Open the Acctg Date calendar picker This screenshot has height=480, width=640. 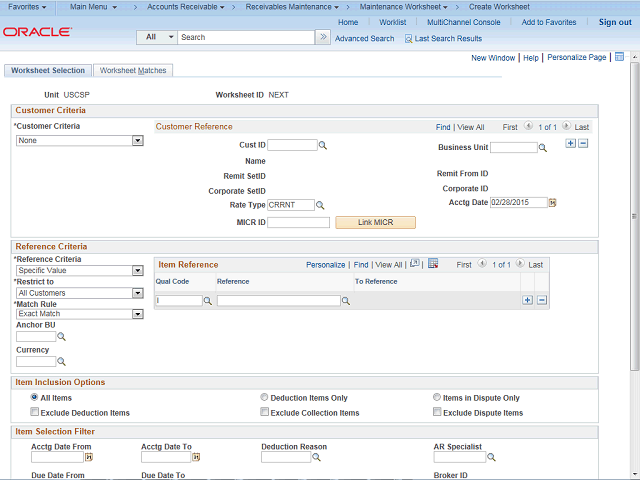tap(552, 202)
